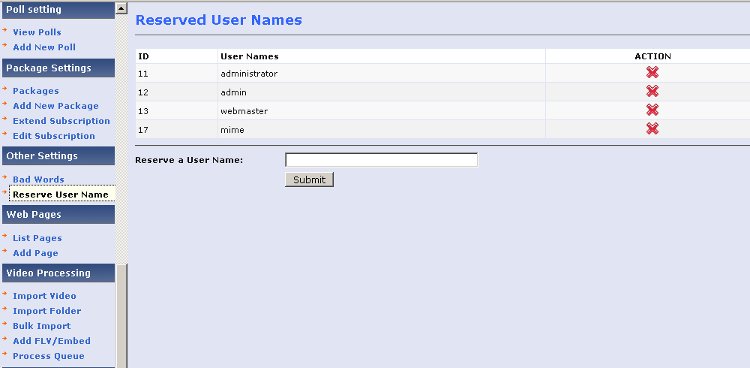This screenshot has width=750, height=368.
Task: Open Bulk Import
Action: [x=42, y=326]
